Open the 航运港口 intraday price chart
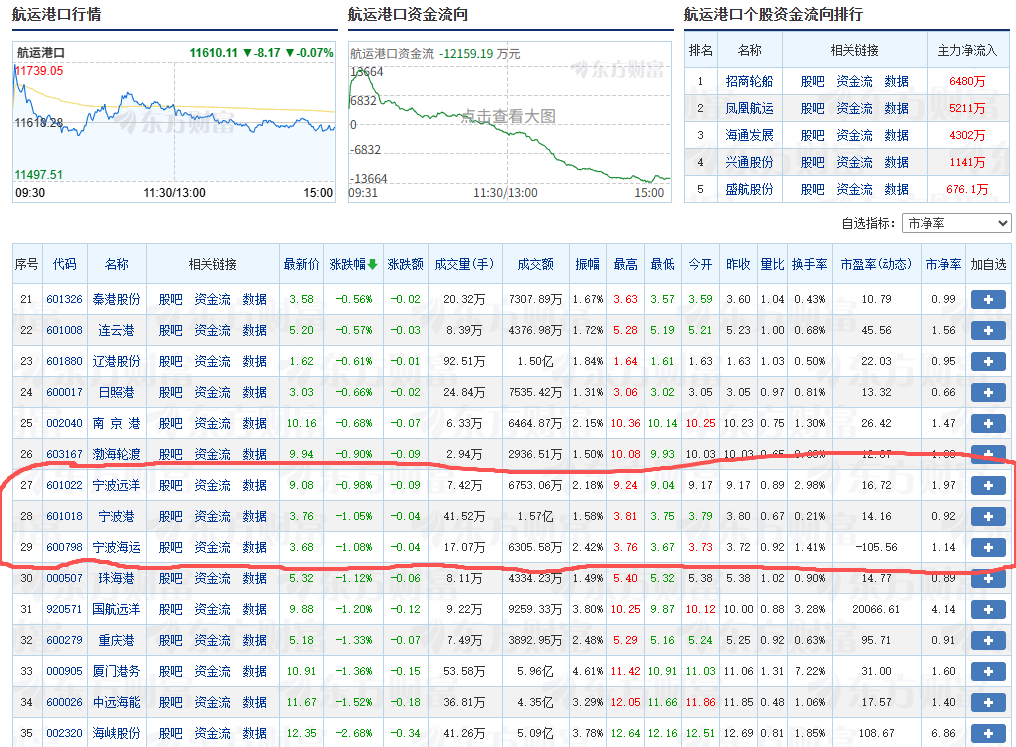 tap(174, 122)
